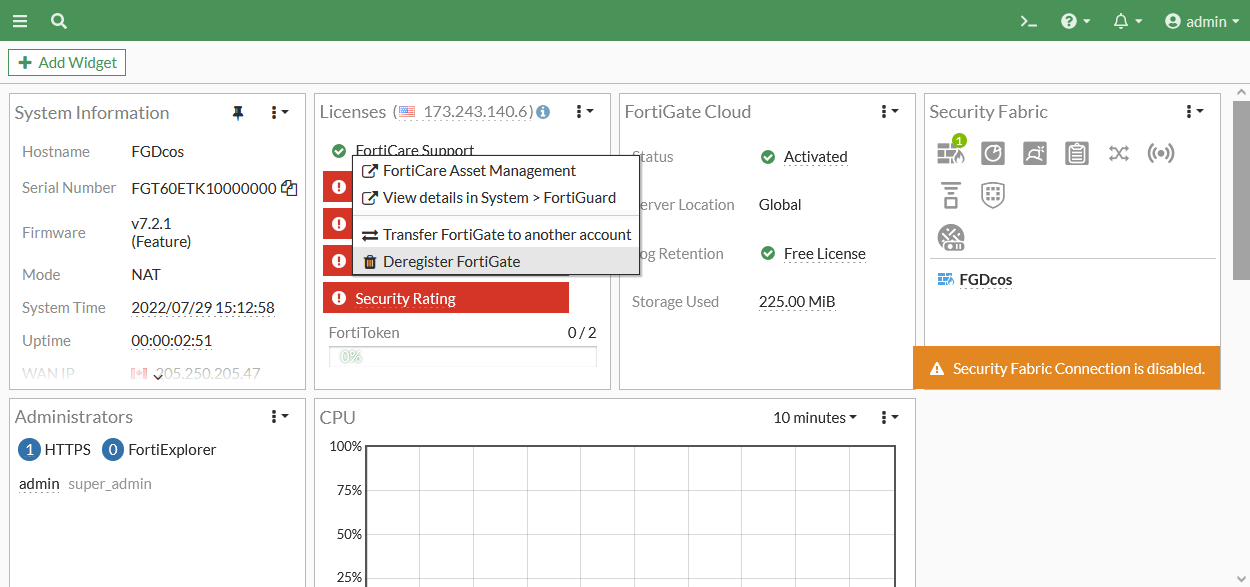The width and height of the screenshot is (1250, 587).
Task: Click the serial number FGT60ETK10000000
Action: point(204,188)
